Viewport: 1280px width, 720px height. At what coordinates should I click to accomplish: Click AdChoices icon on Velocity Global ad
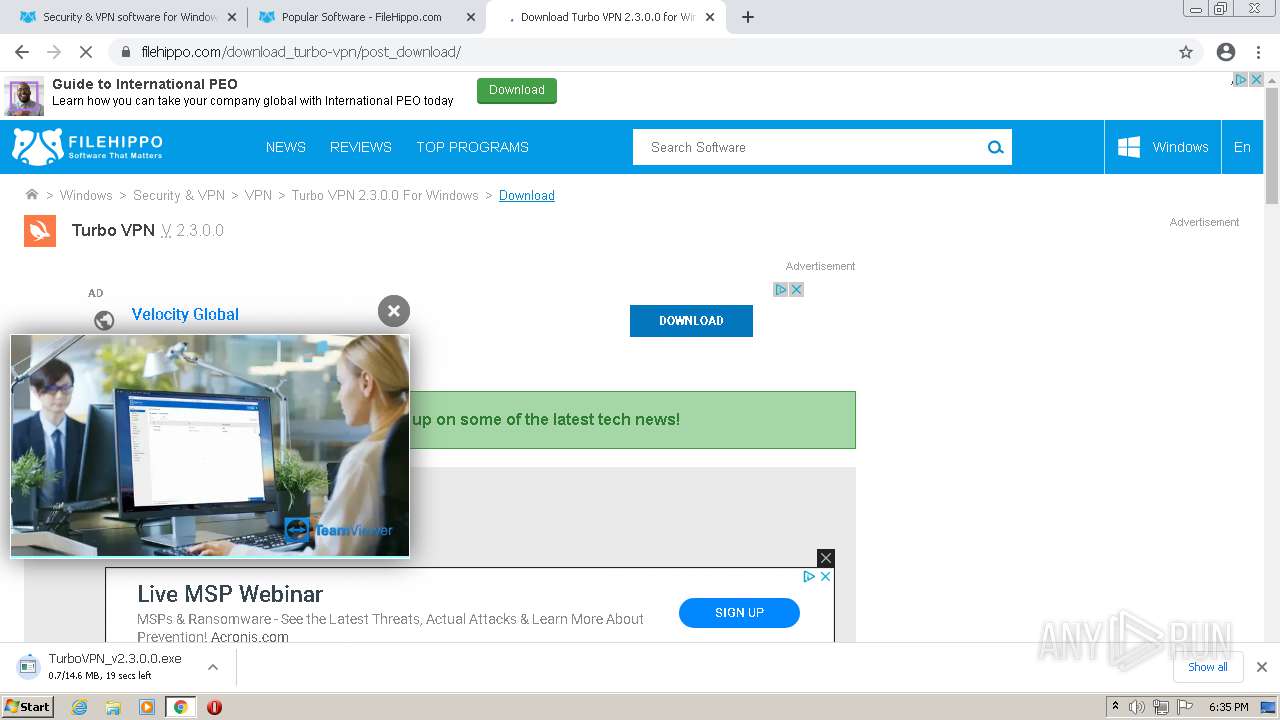click(x=781, y=289)
